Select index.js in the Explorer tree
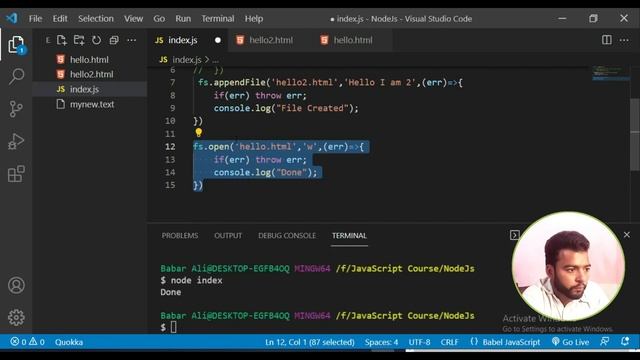 tap(89, 89)
